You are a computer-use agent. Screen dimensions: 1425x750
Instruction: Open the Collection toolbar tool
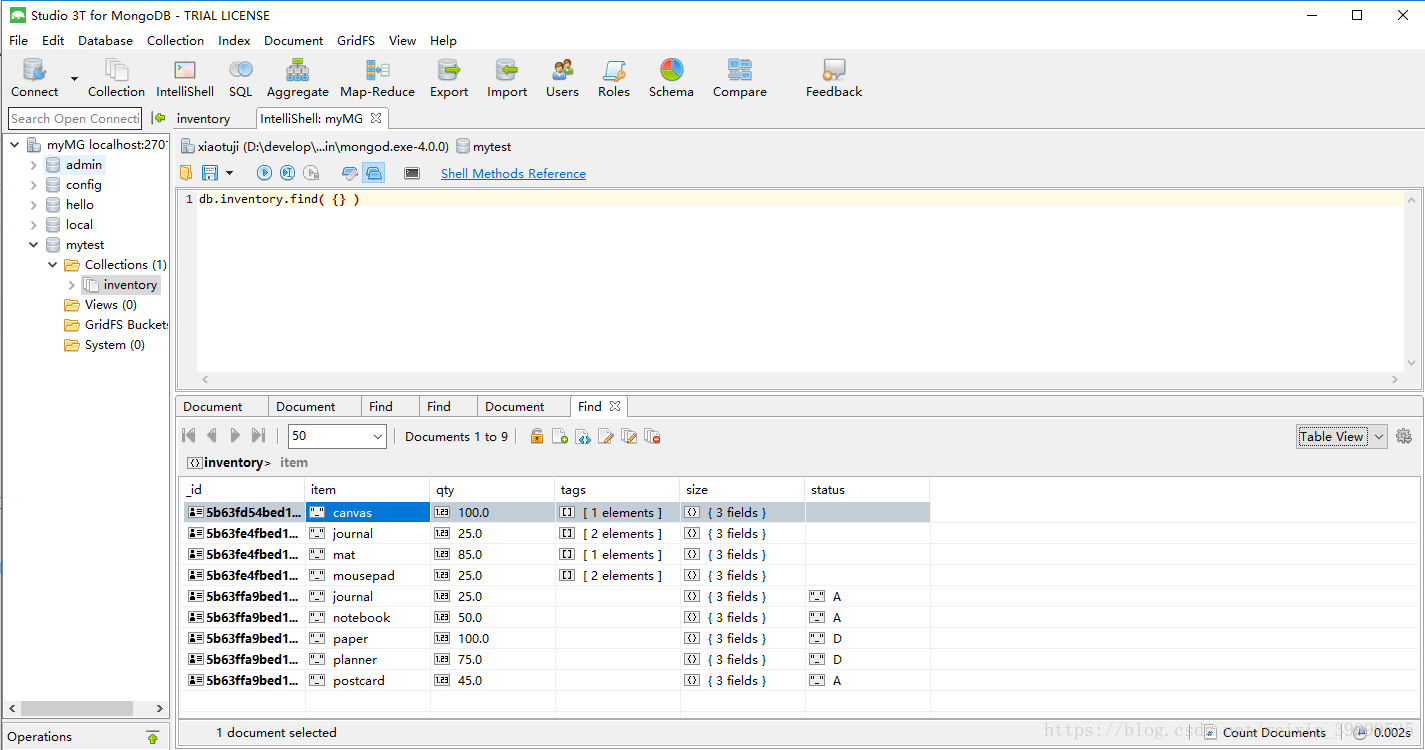tap(116, 77)
